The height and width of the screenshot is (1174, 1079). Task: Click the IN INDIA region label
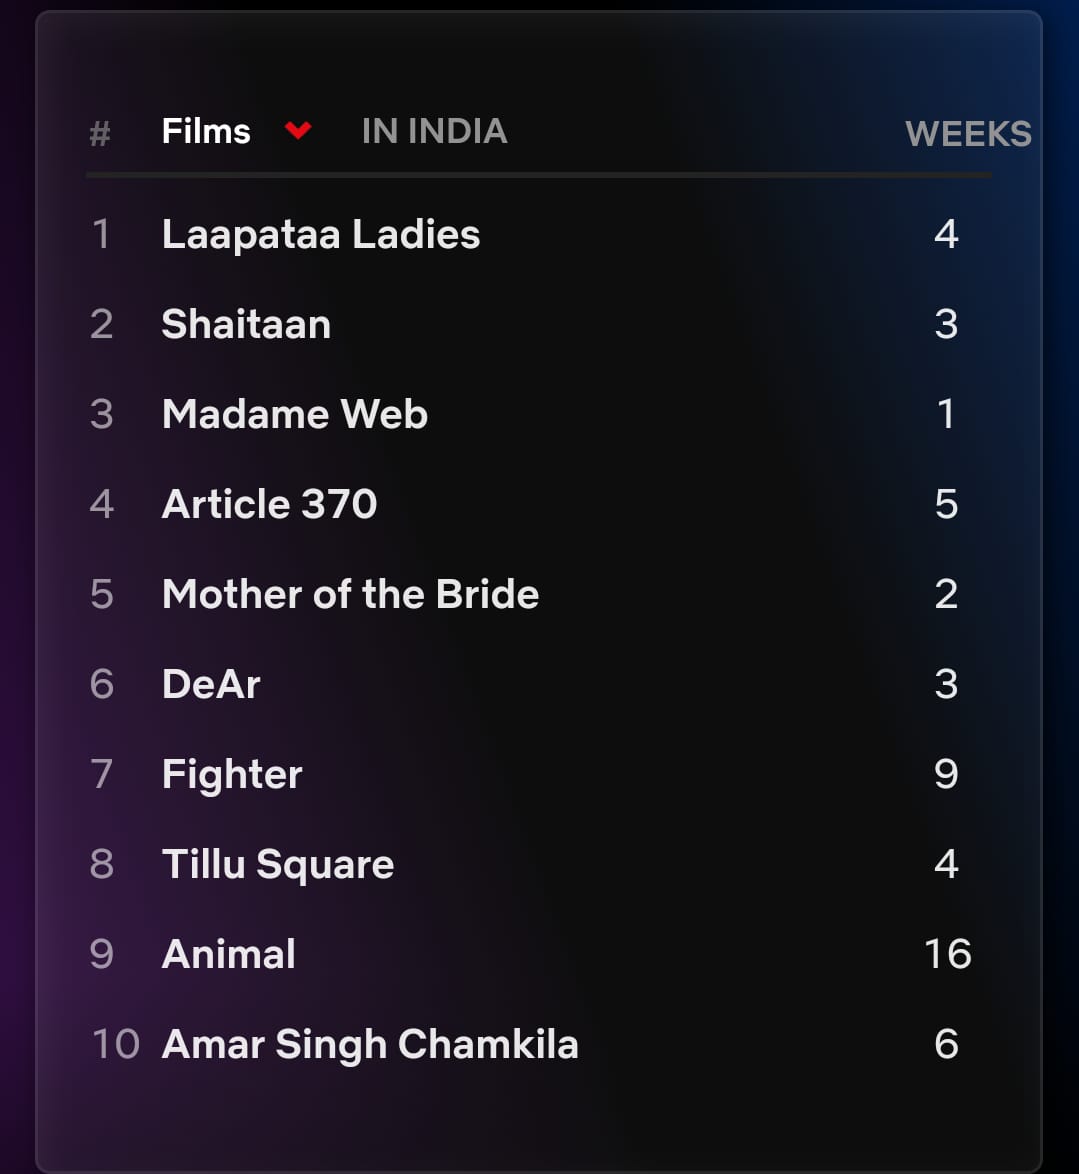tap(434, 130)
